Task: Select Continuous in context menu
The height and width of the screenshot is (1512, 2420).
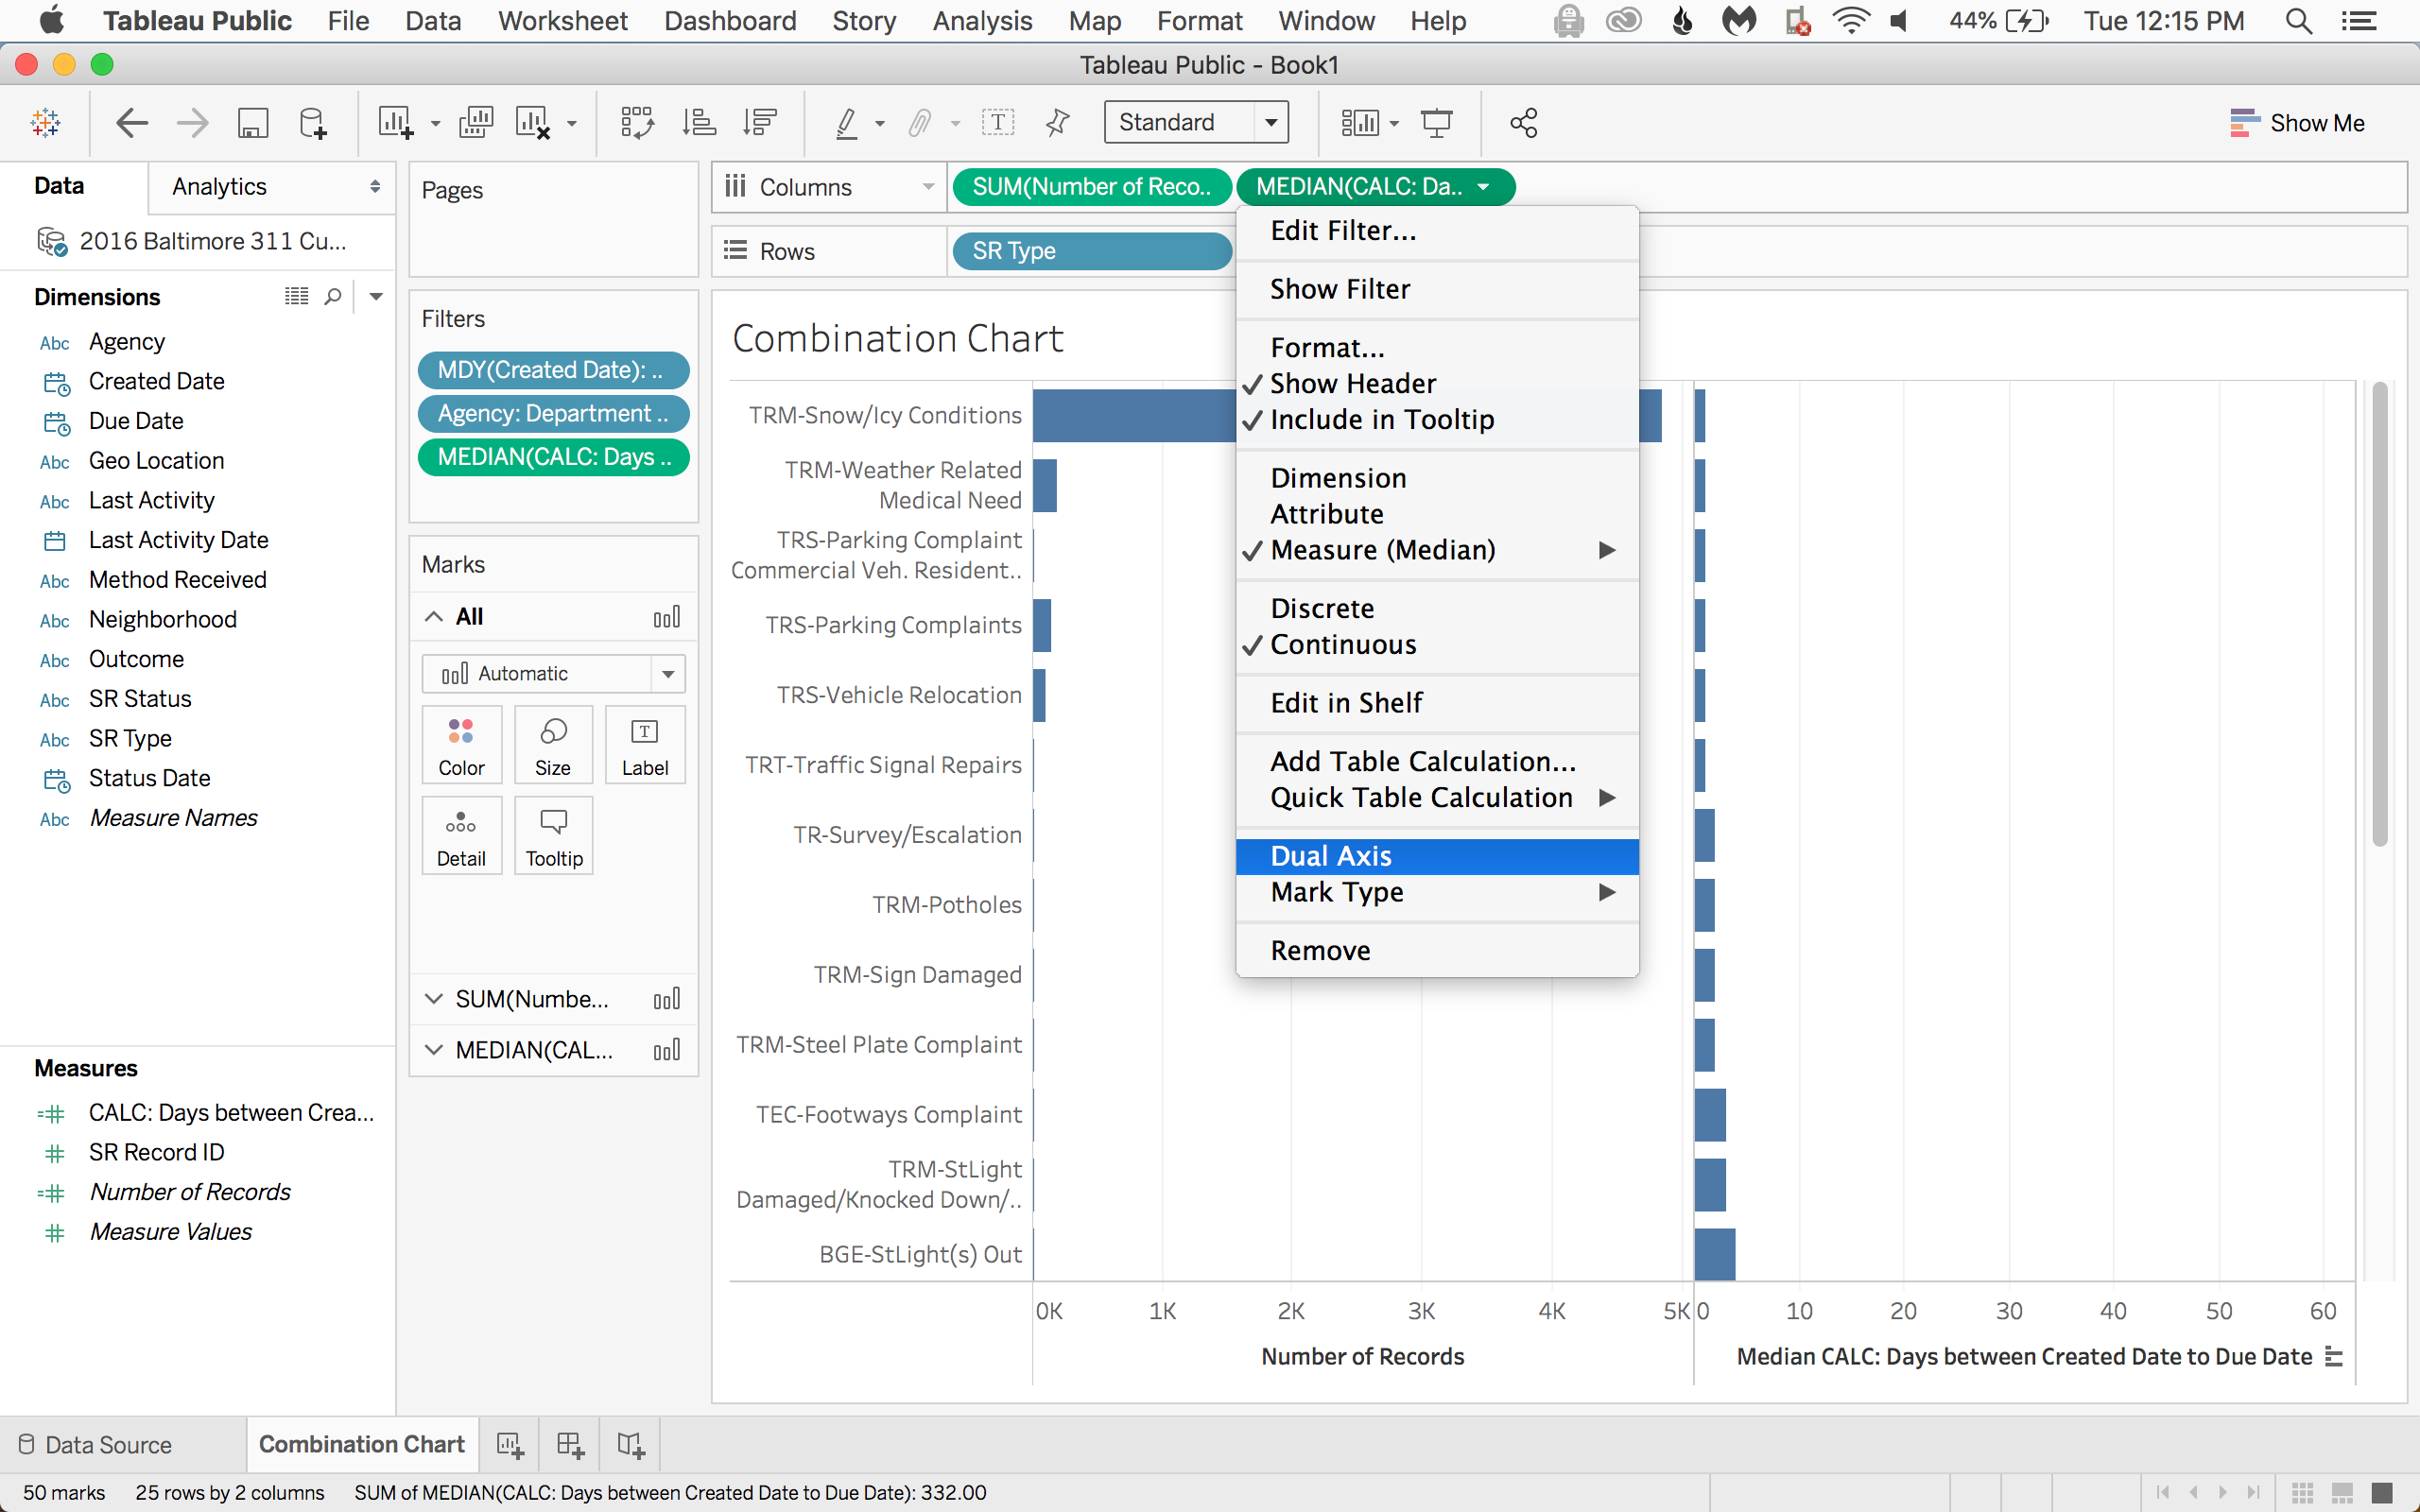Action: click(1437, 645)
